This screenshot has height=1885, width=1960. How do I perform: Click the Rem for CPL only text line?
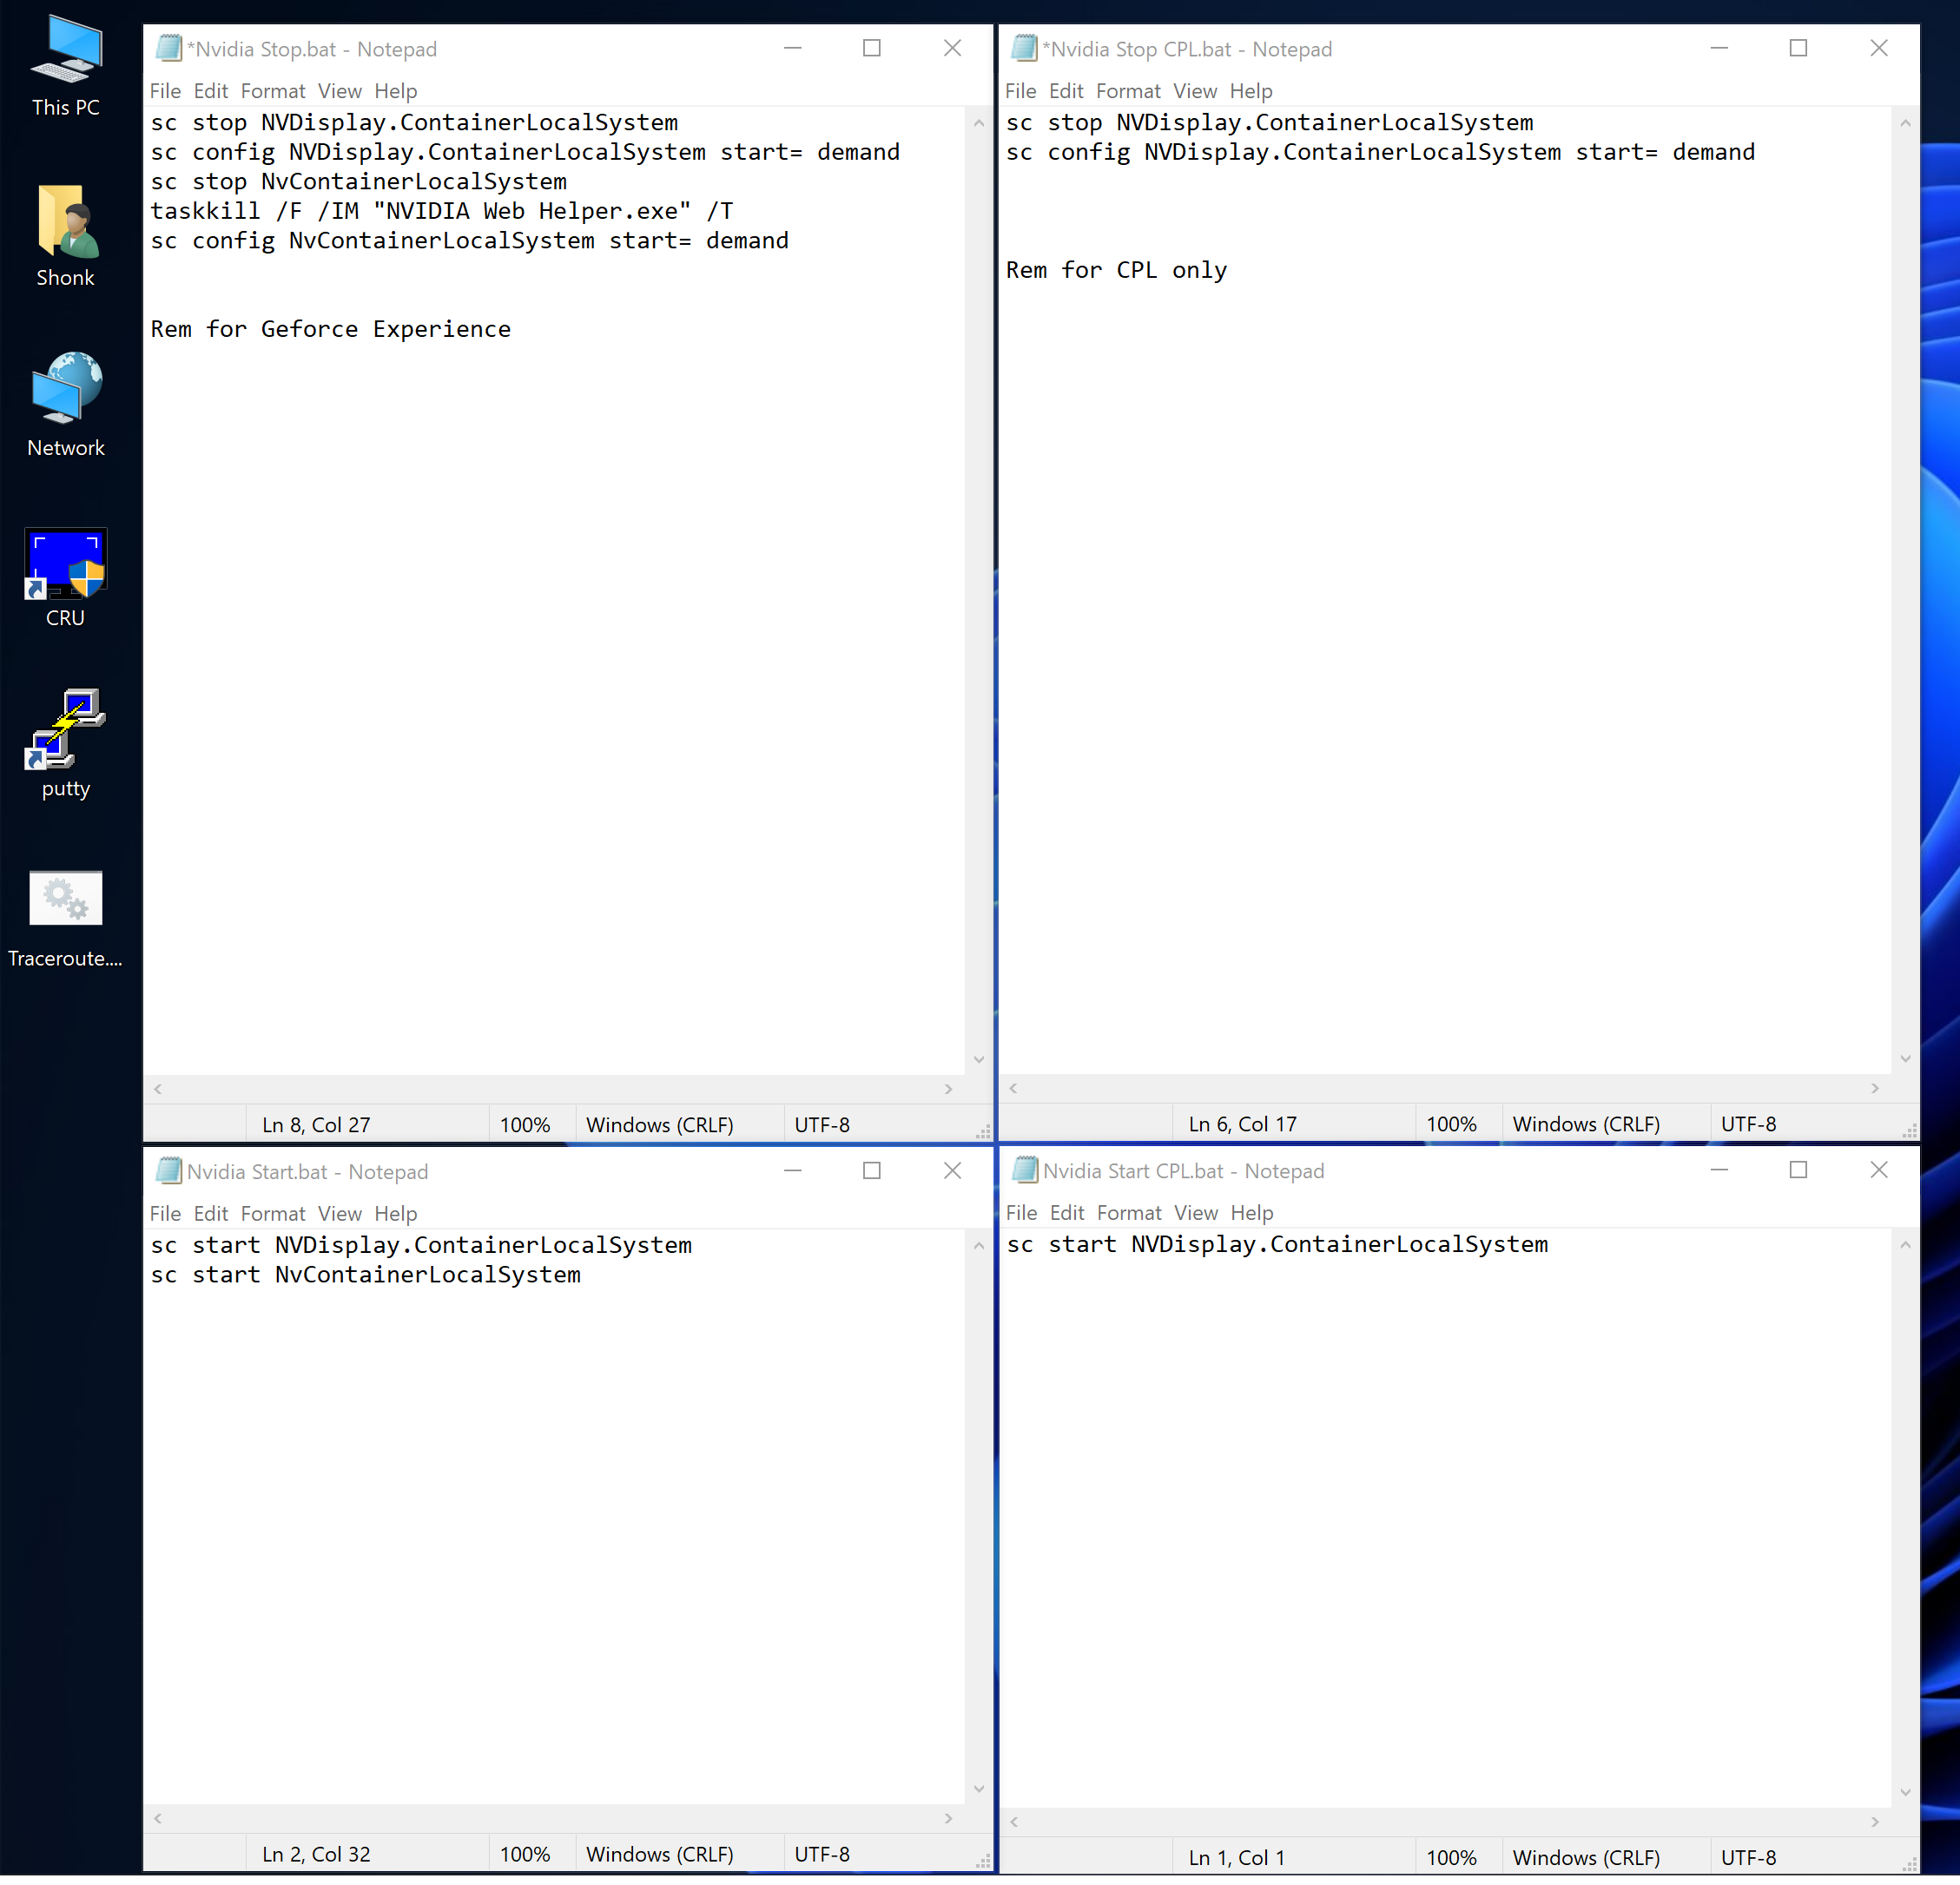[x=1116, y=271]
